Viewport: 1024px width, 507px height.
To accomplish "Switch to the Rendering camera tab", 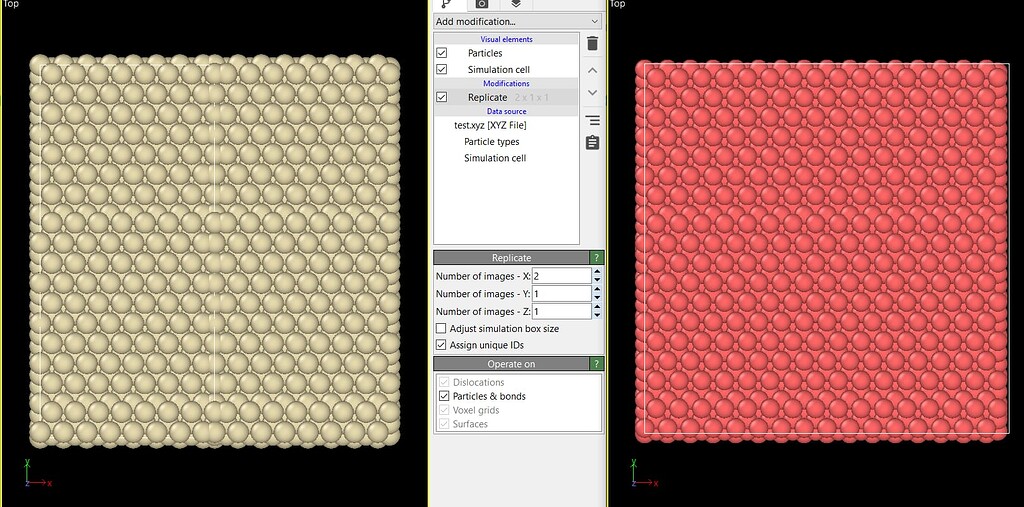I will (482, 4).
